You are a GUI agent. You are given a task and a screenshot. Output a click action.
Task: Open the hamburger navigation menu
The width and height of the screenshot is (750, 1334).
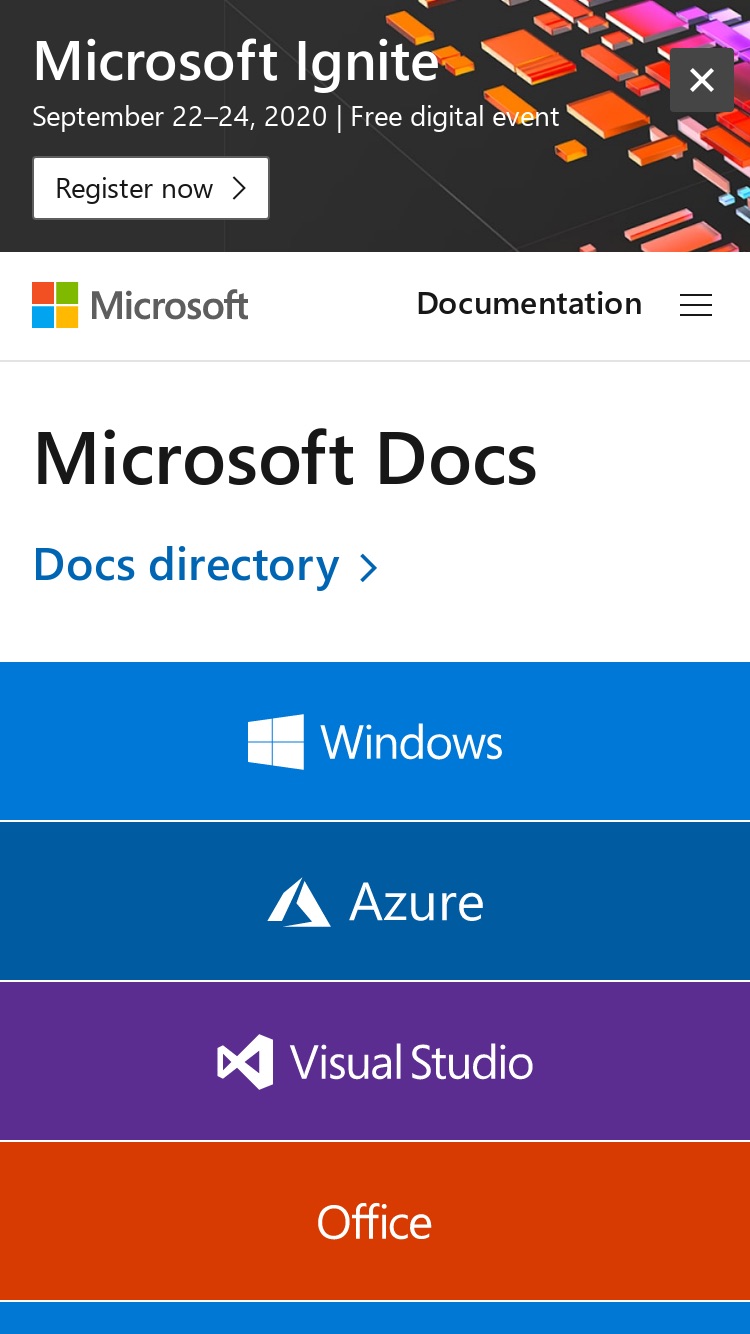696,305
